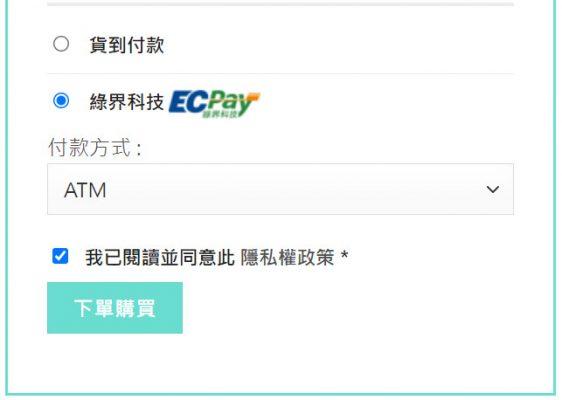Click the orange accent on the ECPay logo
The width and height of the screenshot is (562, 400).
253,96
